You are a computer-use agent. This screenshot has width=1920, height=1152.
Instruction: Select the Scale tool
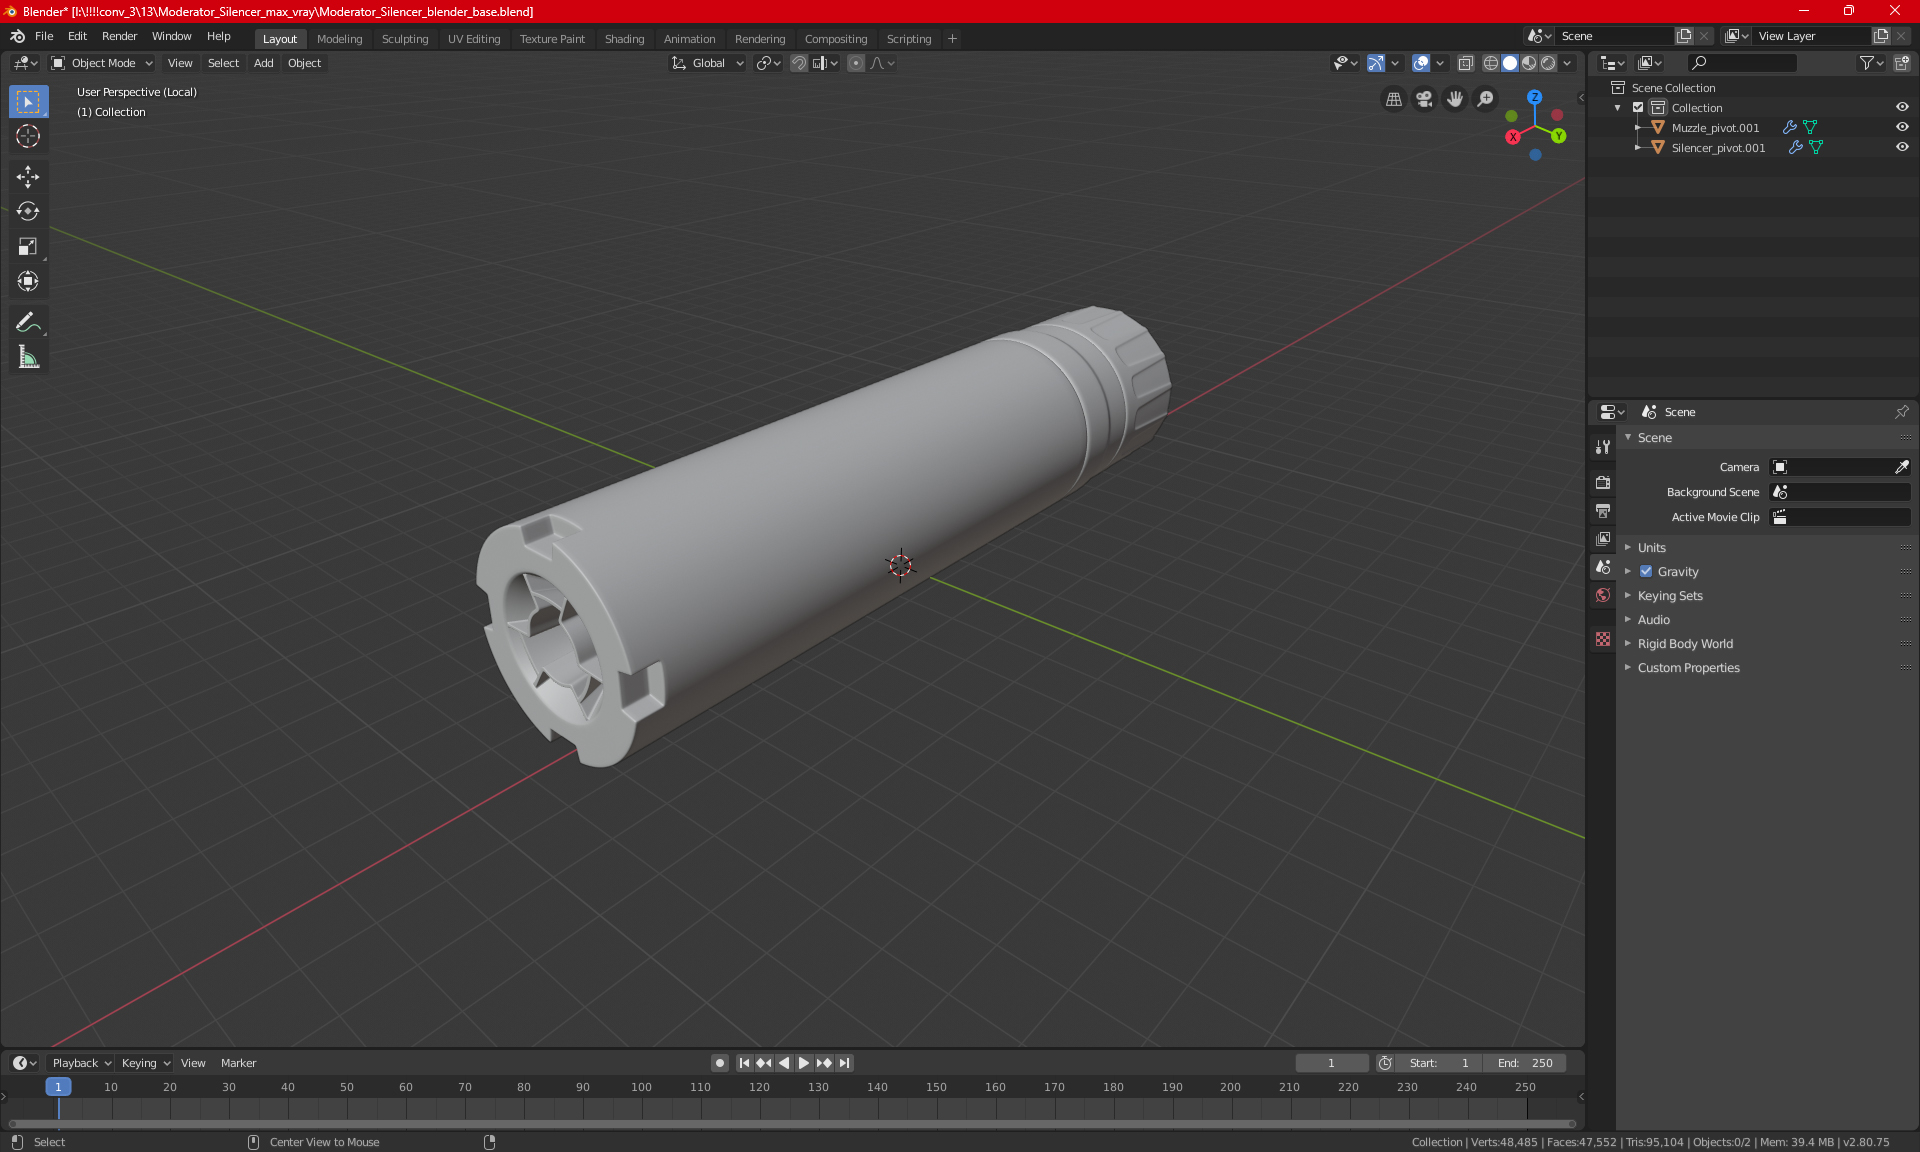click(x=28, y=246)
